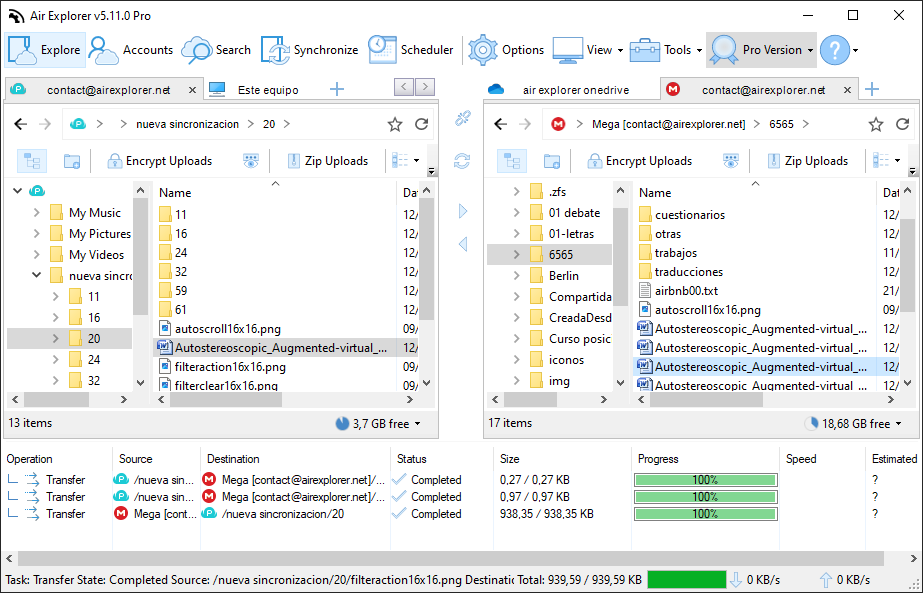
Task: Collapse the nueva sincronizacion tree folder
Action: coord(36,275)
